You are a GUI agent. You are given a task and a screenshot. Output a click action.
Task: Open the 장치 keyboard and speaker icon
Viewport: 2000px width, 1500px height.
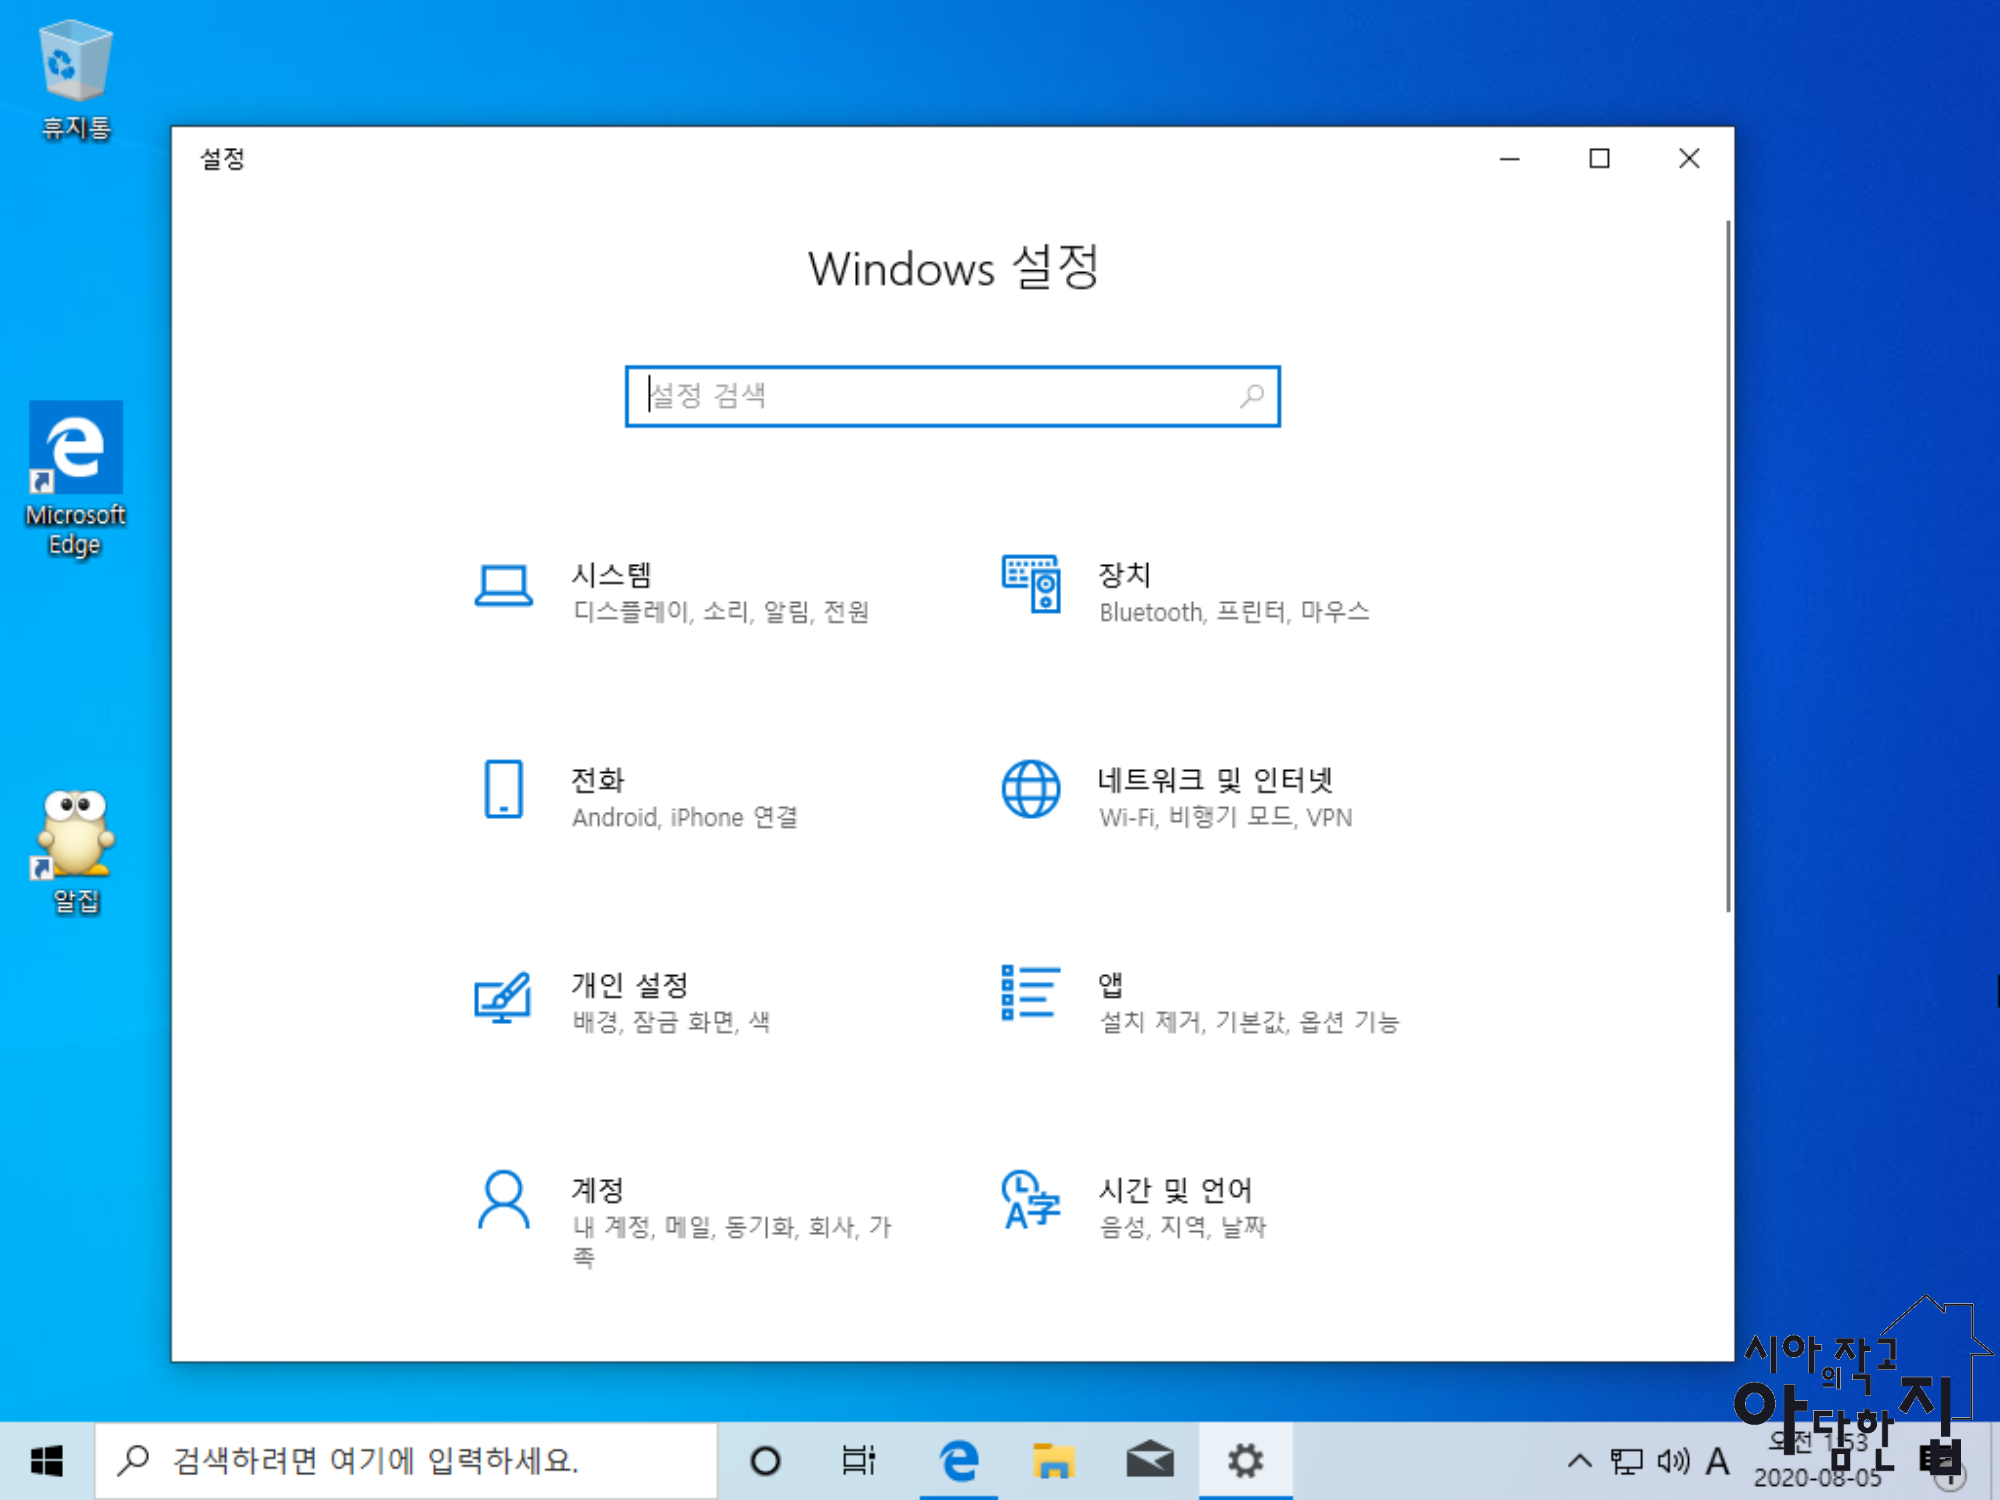coord(1031,584)
